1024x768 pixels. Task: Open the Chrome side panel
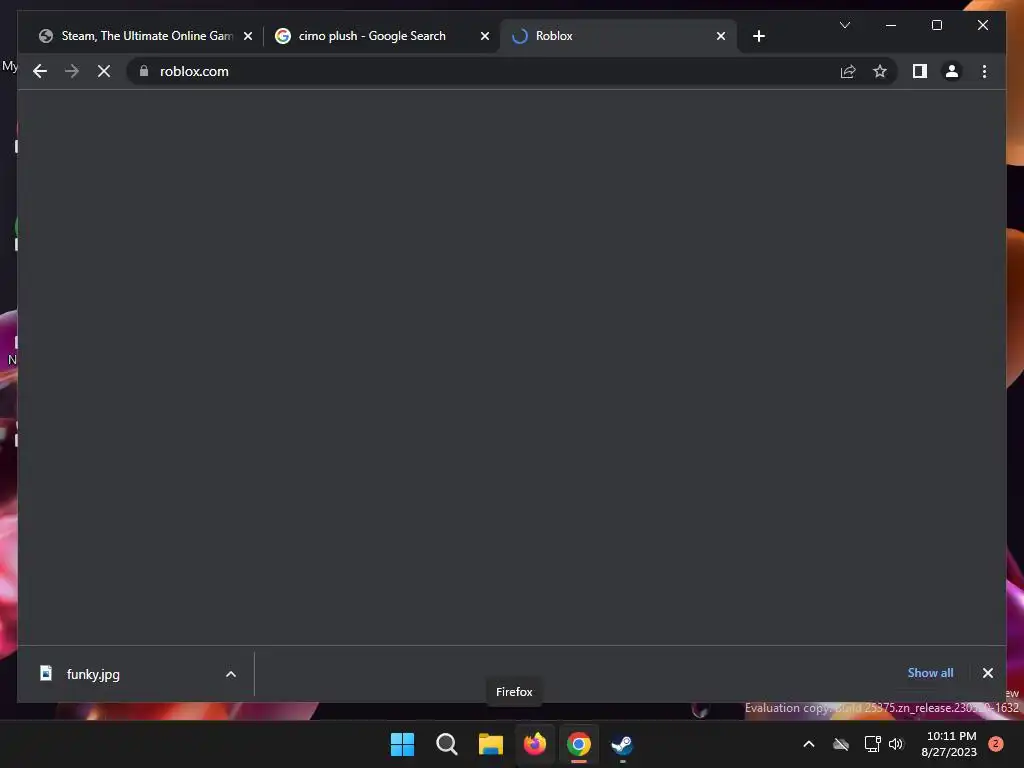[920, 71]
